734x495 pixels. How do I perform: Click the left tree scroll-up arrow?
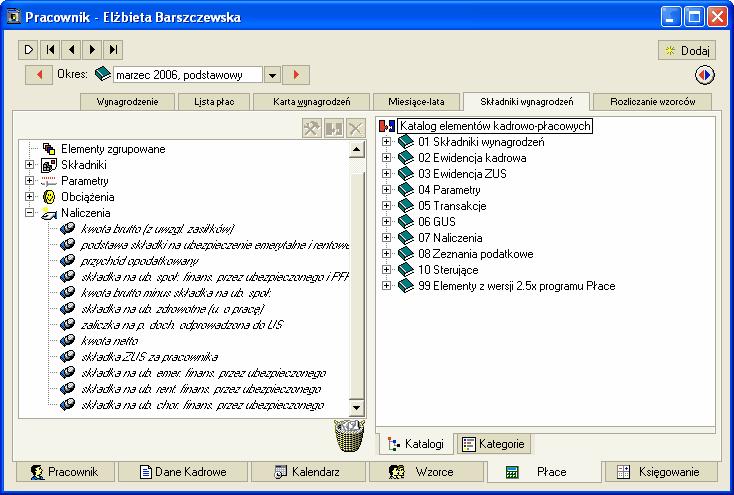coord(356,150)
